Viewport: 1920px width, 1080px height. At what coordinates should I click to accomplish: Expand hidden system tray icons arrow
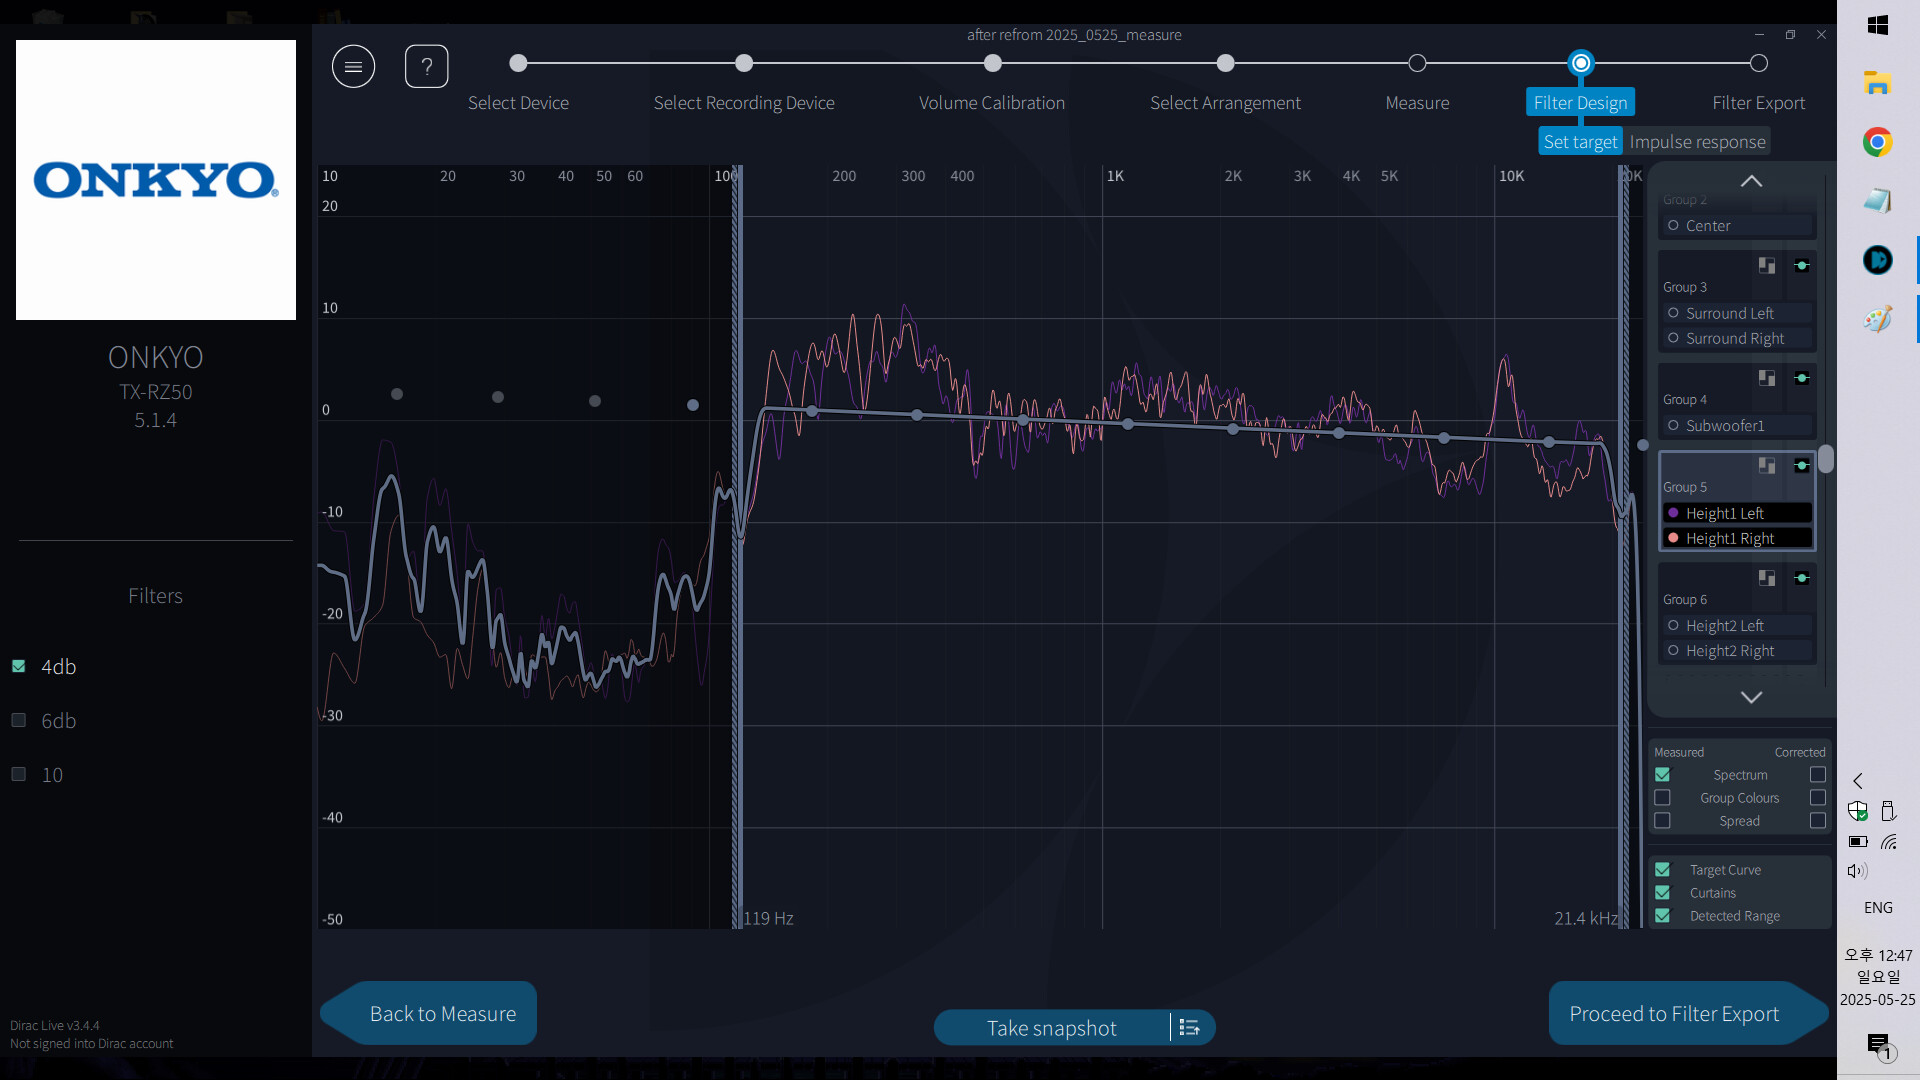tap(1857, 781)
